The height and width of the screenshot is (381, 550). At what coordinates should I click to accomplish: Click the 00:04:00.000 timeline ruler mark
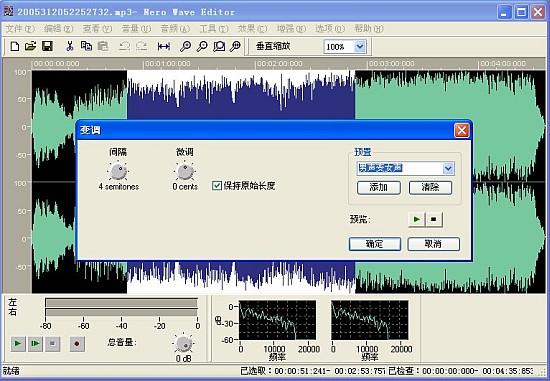(x=503, y=64)
